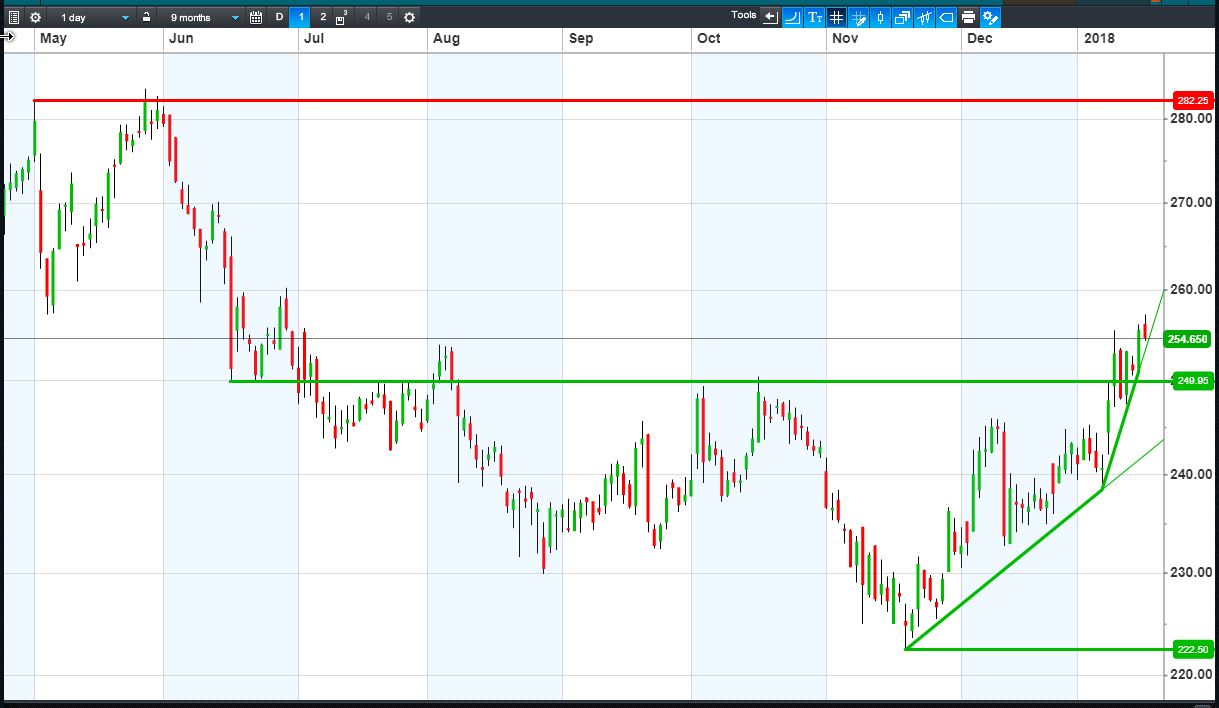This screenshot has width=1219, height=708.
Task: Print the chart
Action: pos(968,17)
